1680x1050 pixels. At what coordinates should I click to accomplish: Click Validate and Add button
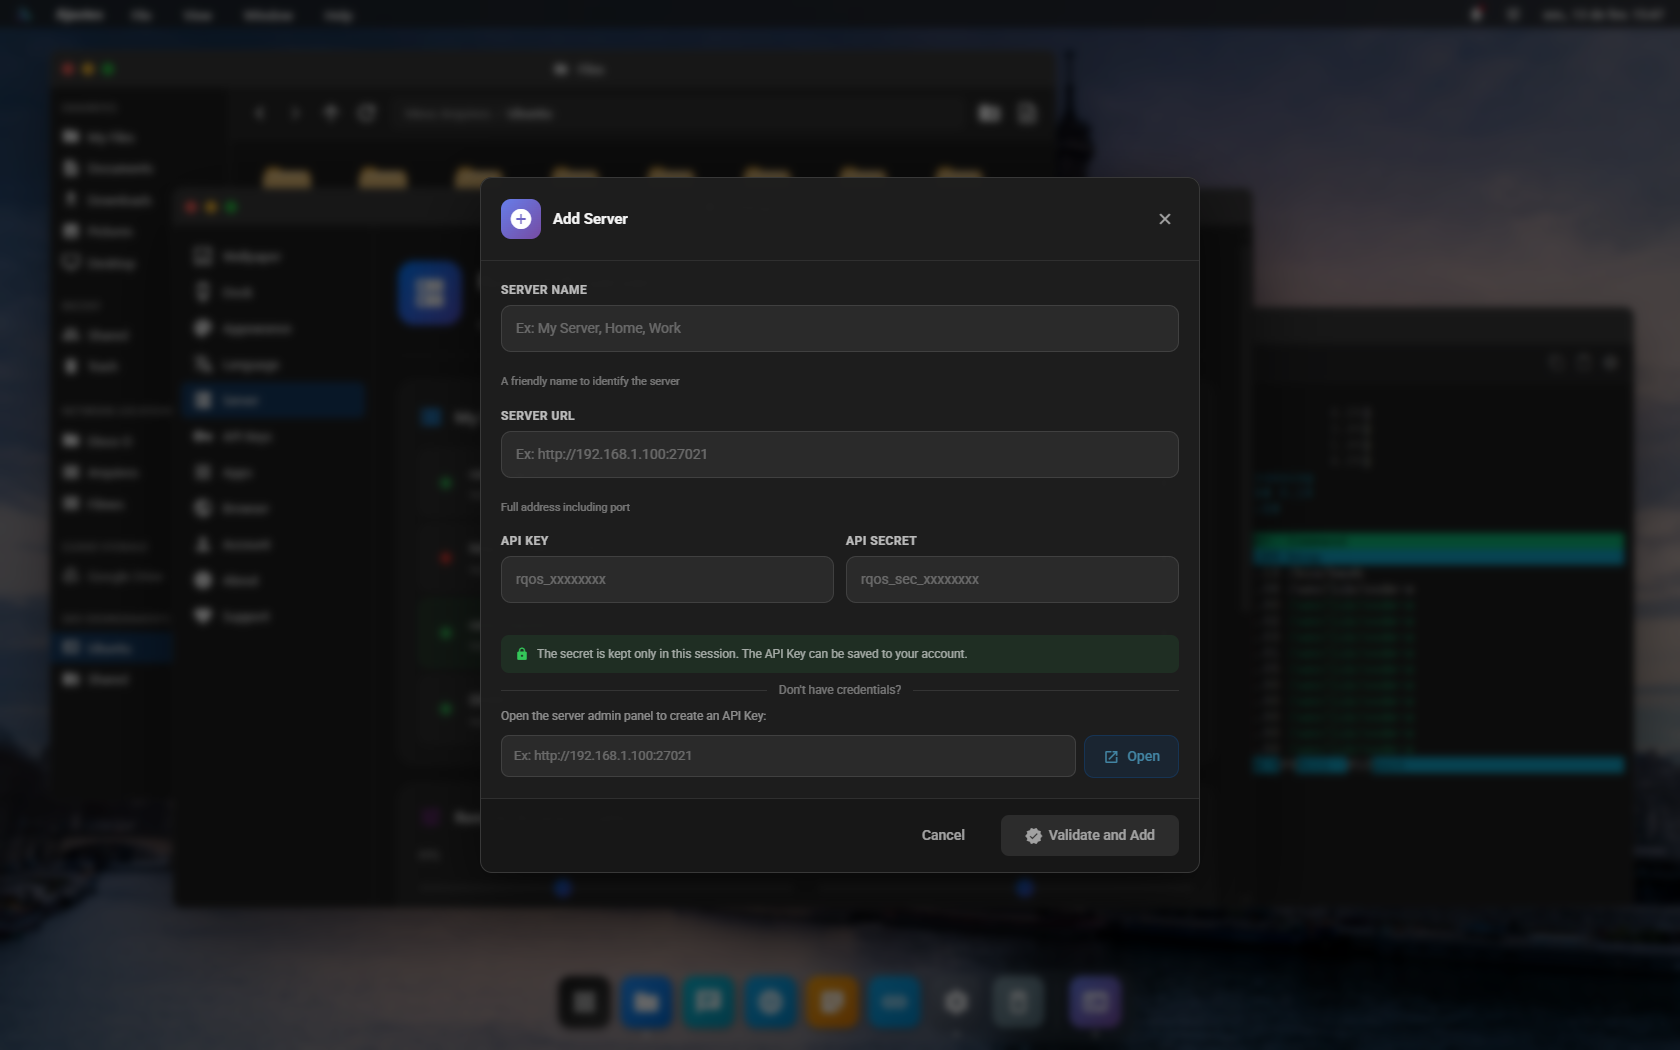tap(1089, 835)
